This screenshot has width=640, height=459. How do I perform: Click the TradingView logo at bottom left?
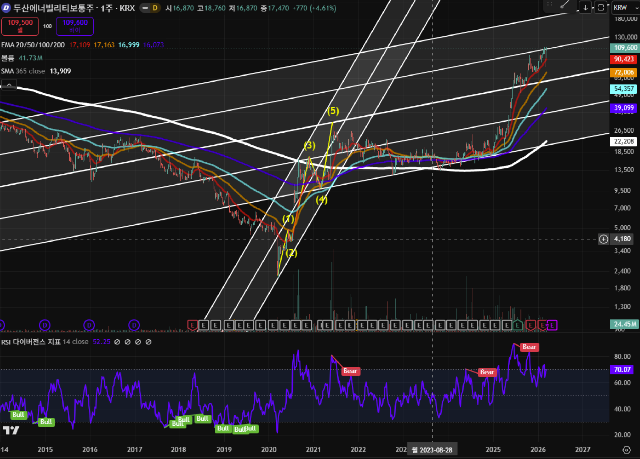pyautogui.click(x=11, y=430)
